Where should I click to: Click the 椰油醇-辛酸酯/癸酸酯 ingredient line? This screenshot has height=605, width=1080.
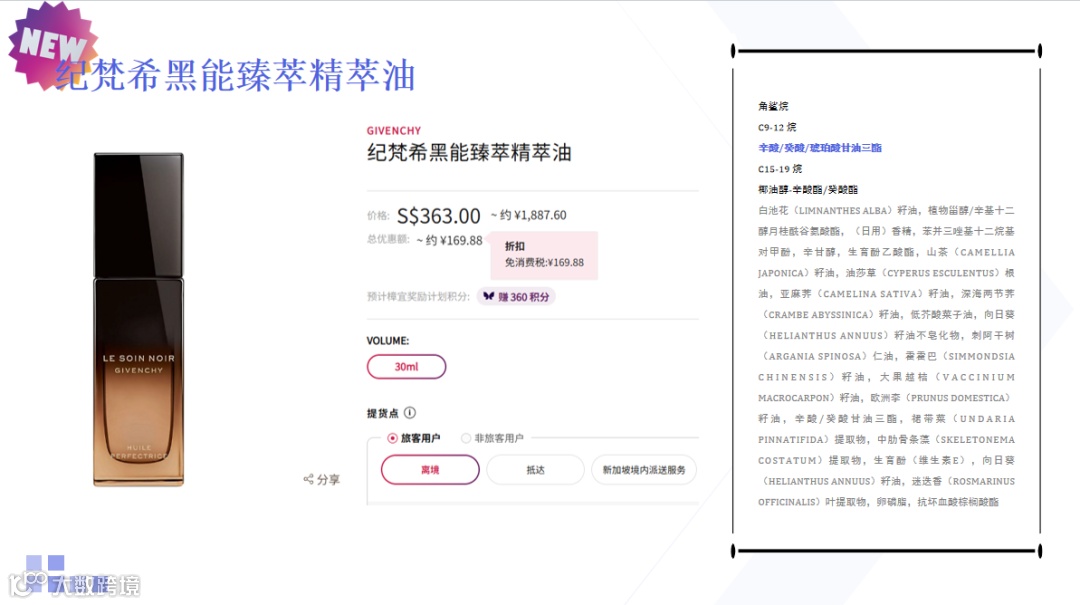(808, 189)
